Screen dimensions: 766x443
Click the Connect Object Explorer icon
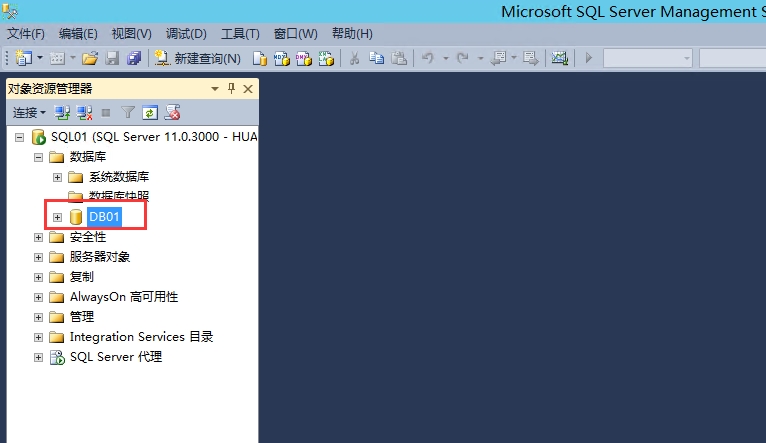click(62, 113)
